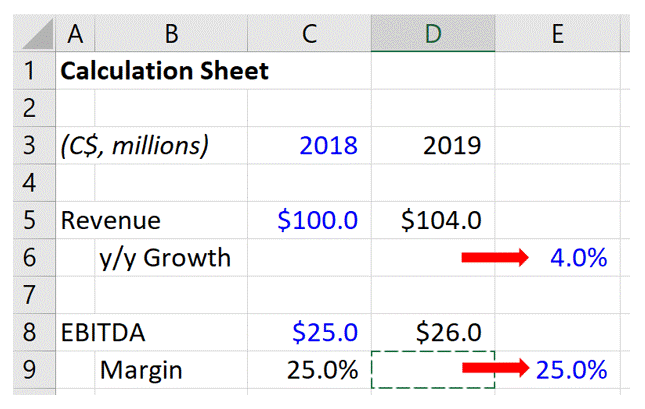
Task: Click column E header
Action: pos(556,34)
